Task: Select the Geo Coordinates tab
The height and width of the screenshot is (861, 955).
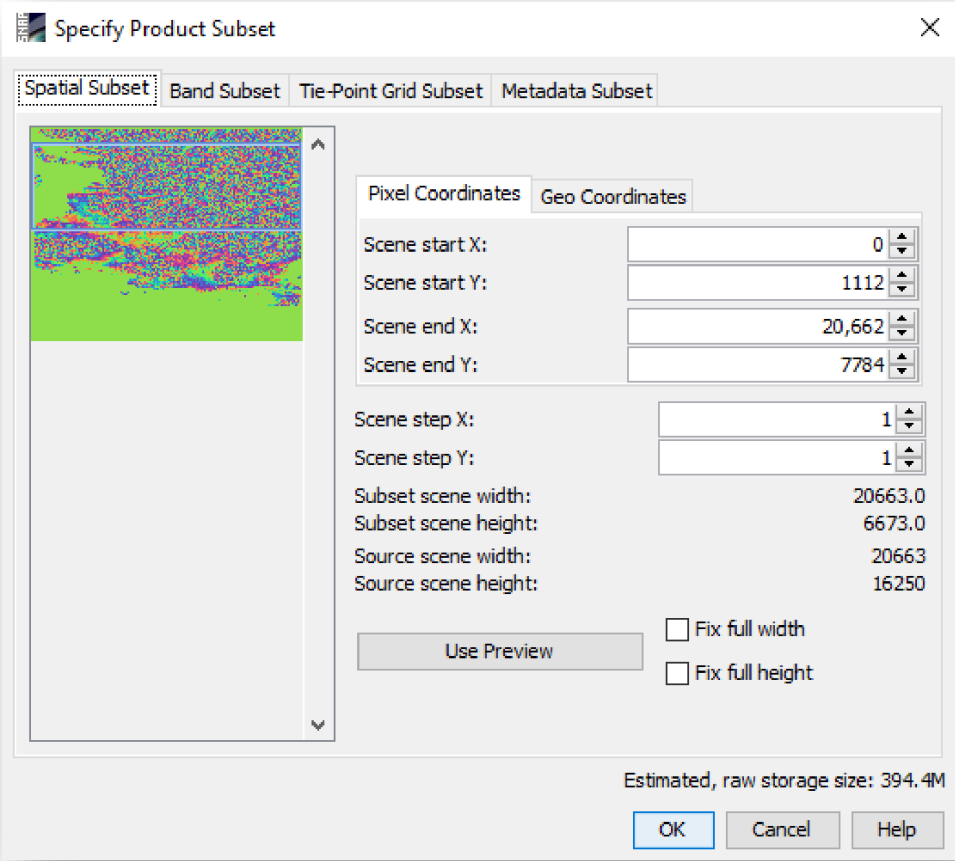Action: (613, 197)
